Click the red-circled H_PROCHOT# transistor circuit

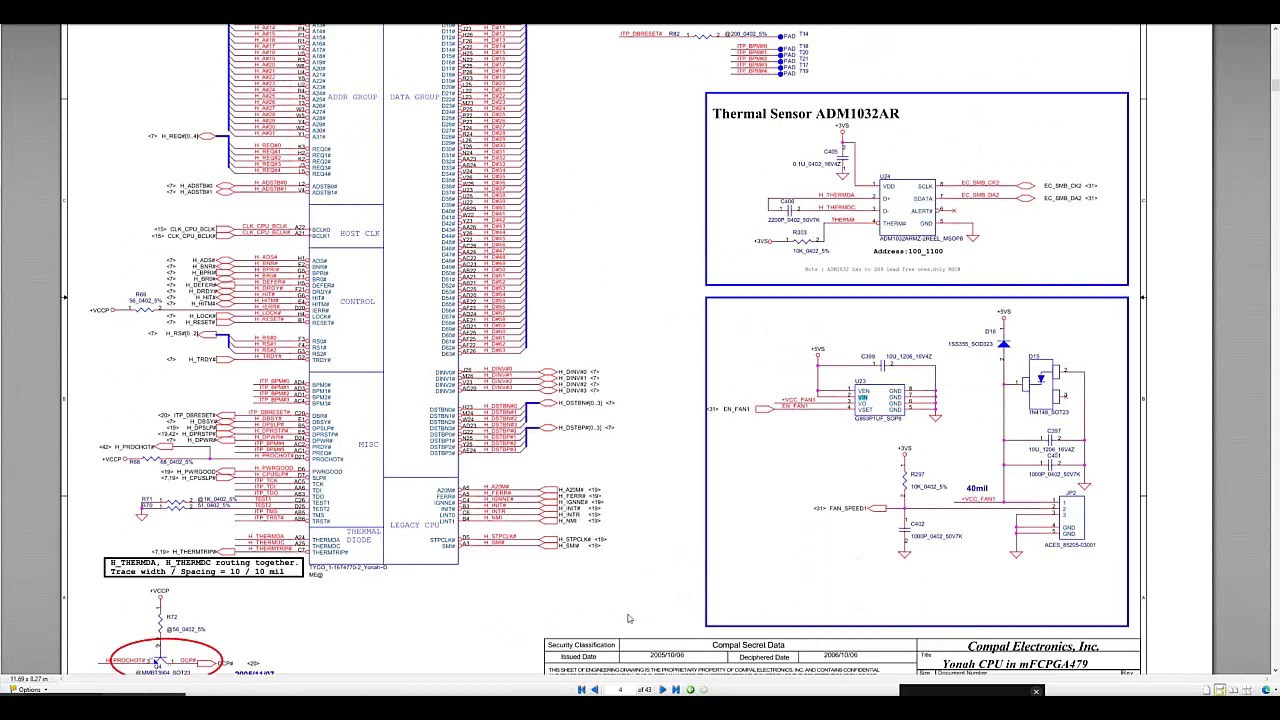coord(166,658)
